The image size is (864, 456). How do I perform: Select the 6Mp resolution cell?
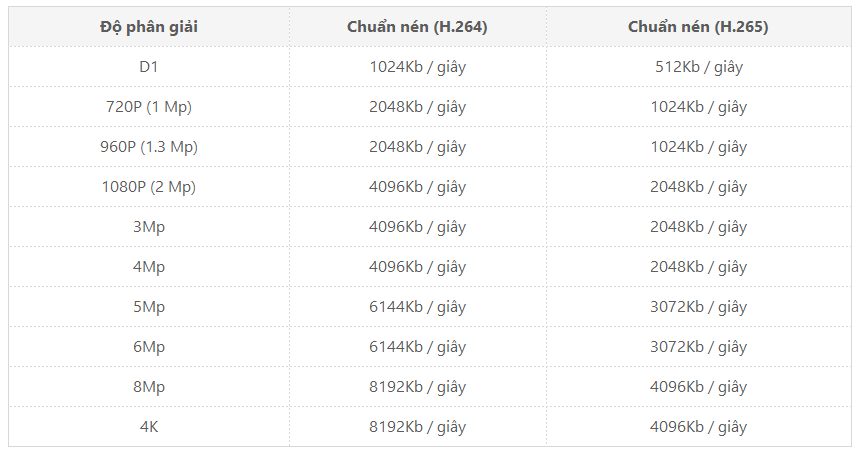(149, 347)
